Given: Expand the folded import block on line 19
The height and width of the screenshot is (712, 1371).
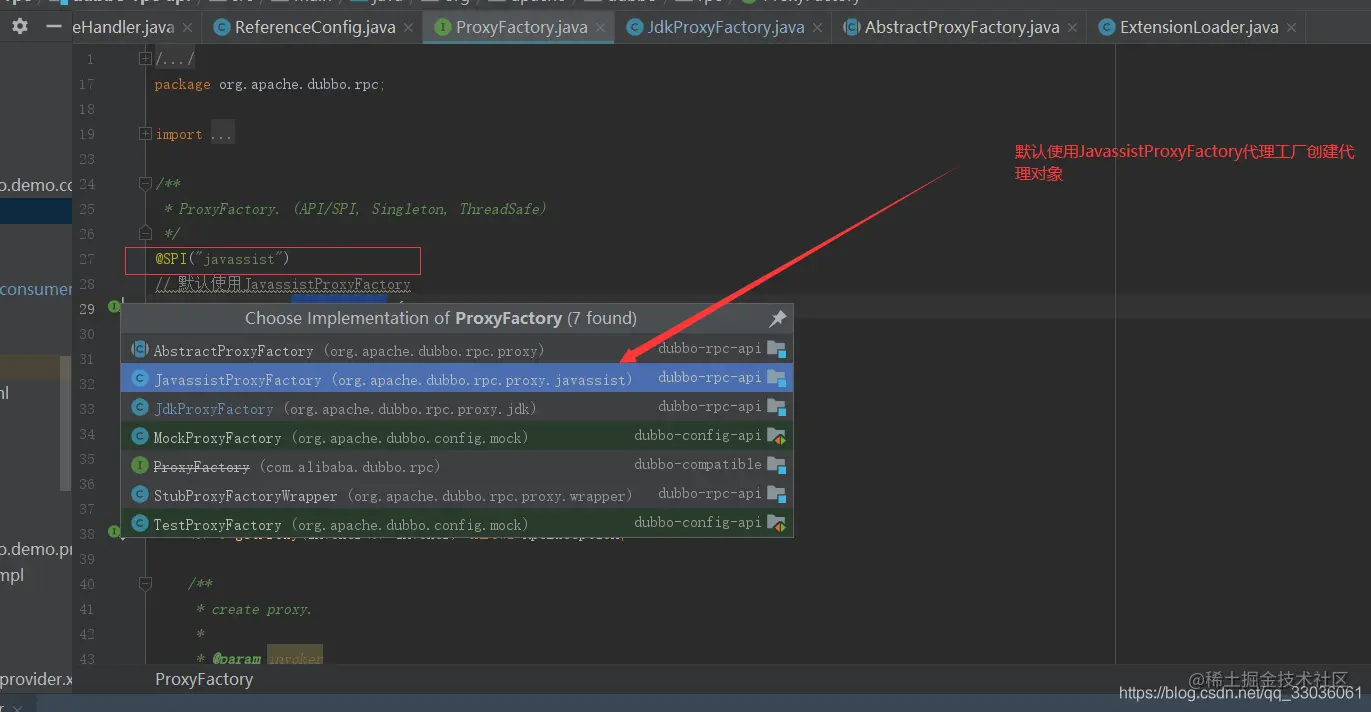Looking at the screenshot, I should 146,134.
